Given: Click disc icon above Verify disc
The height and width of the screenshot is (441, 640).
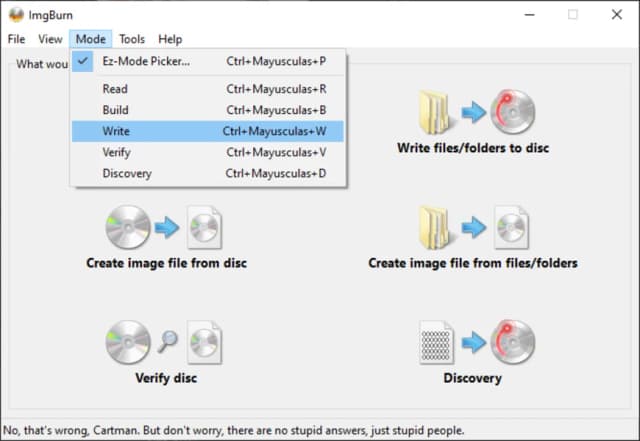Looking at the screenshot, I should tap(128, 342).
